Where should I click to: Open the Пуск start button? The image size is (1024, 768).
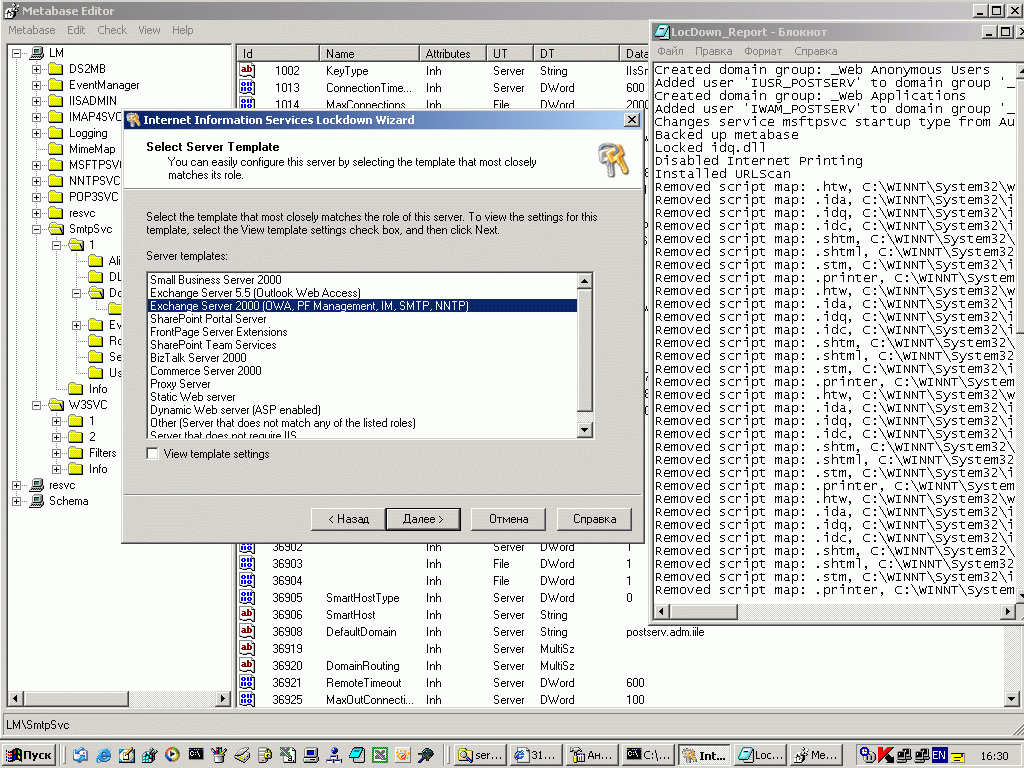(x=29, y=755)
